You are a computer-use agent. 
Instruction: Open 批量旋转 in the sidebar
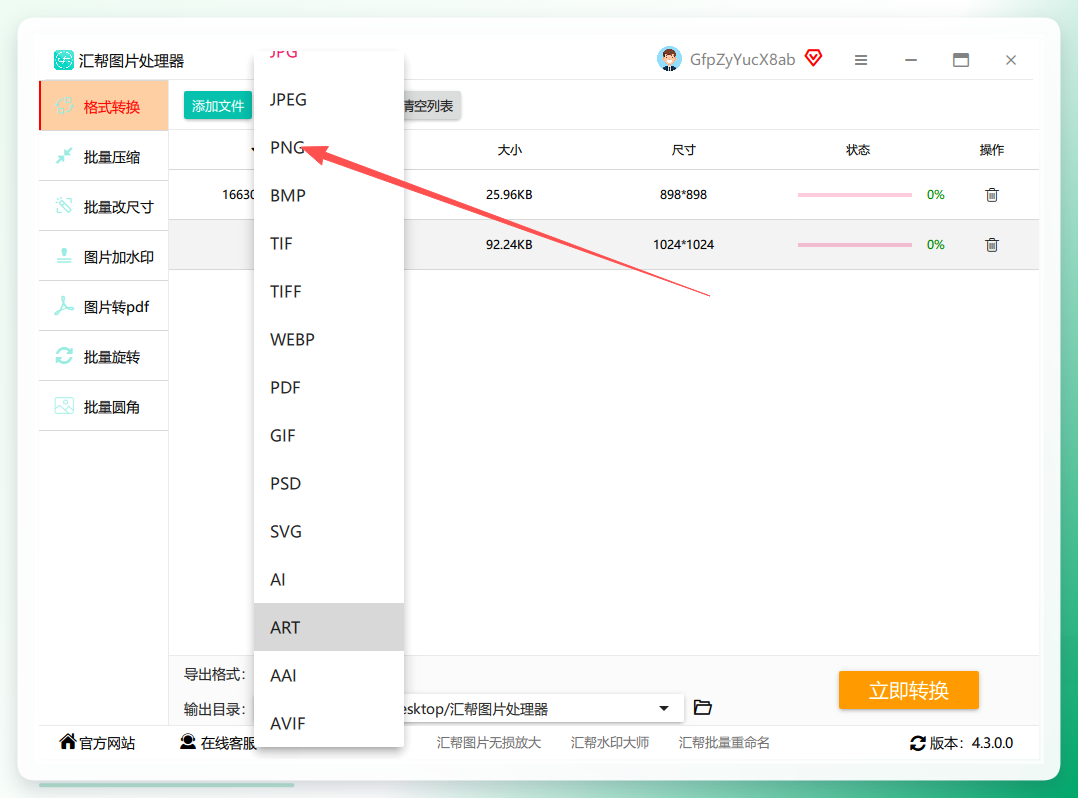coord(104,357)
